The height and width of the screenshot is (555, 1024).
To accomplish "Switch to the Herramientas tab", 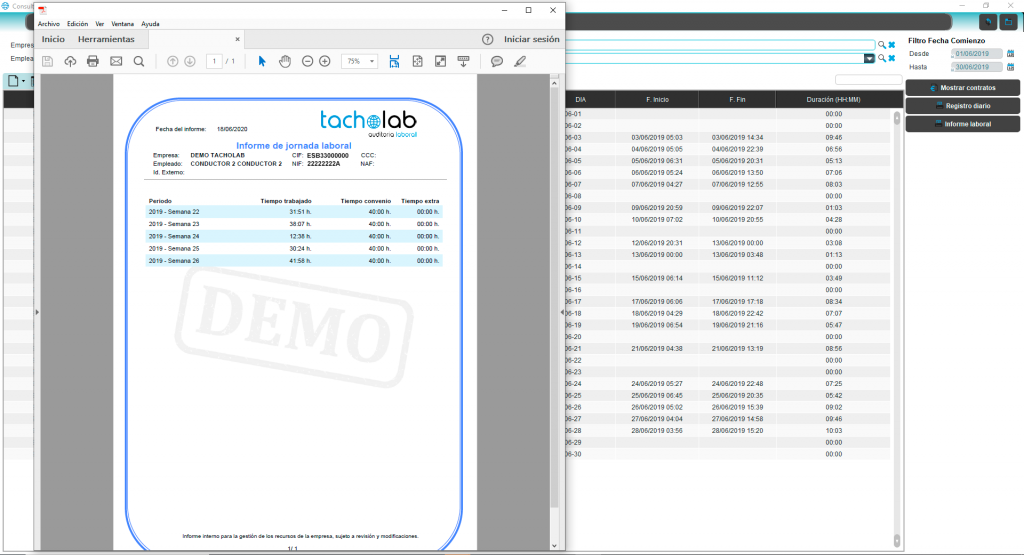I will [106, 39].
